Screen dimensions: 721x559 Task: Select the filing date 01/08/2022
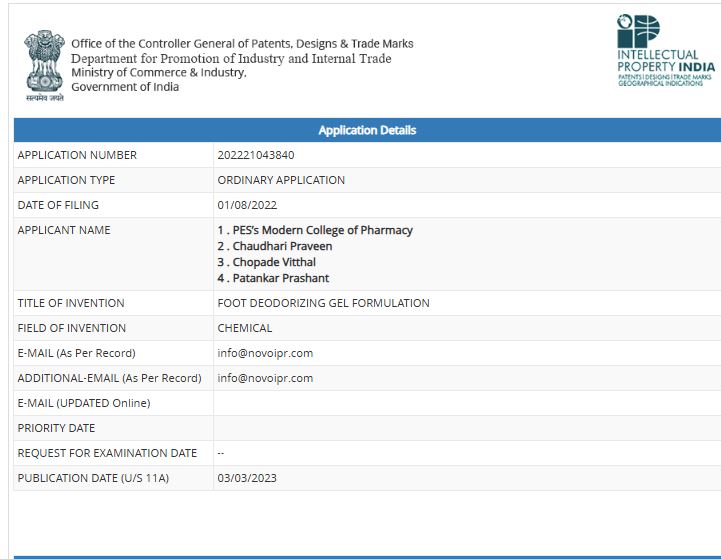(x=247, y=205)
